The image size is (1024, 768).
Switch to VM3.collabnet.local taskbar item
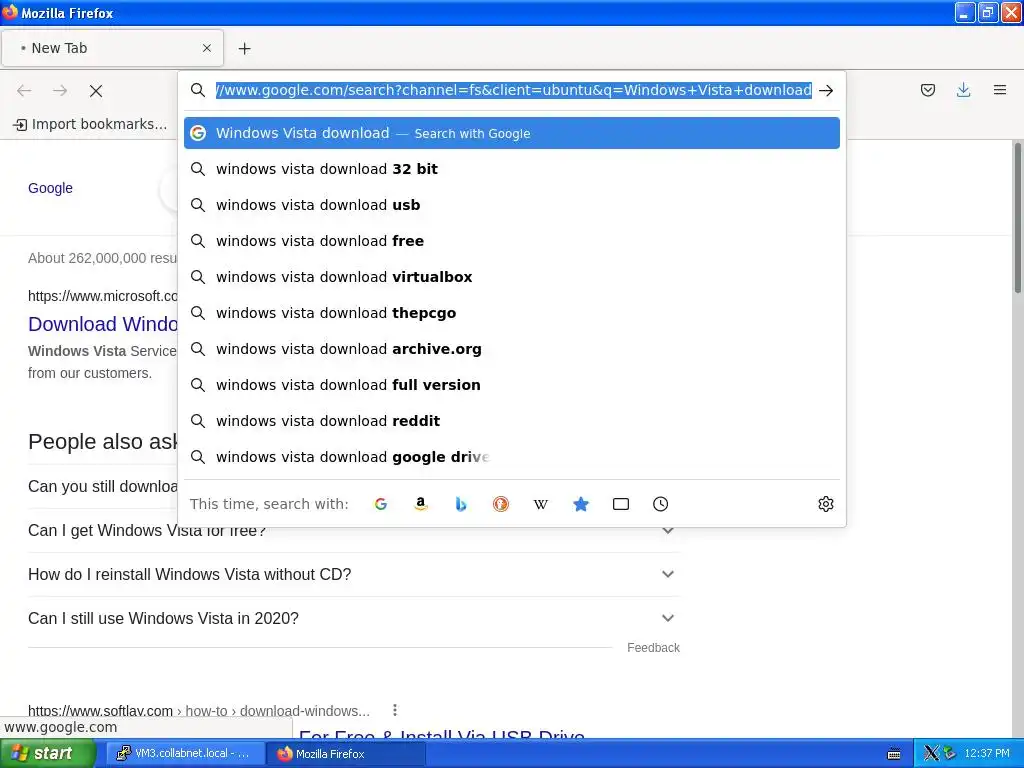pyautogui.click(x=184, y=754)
